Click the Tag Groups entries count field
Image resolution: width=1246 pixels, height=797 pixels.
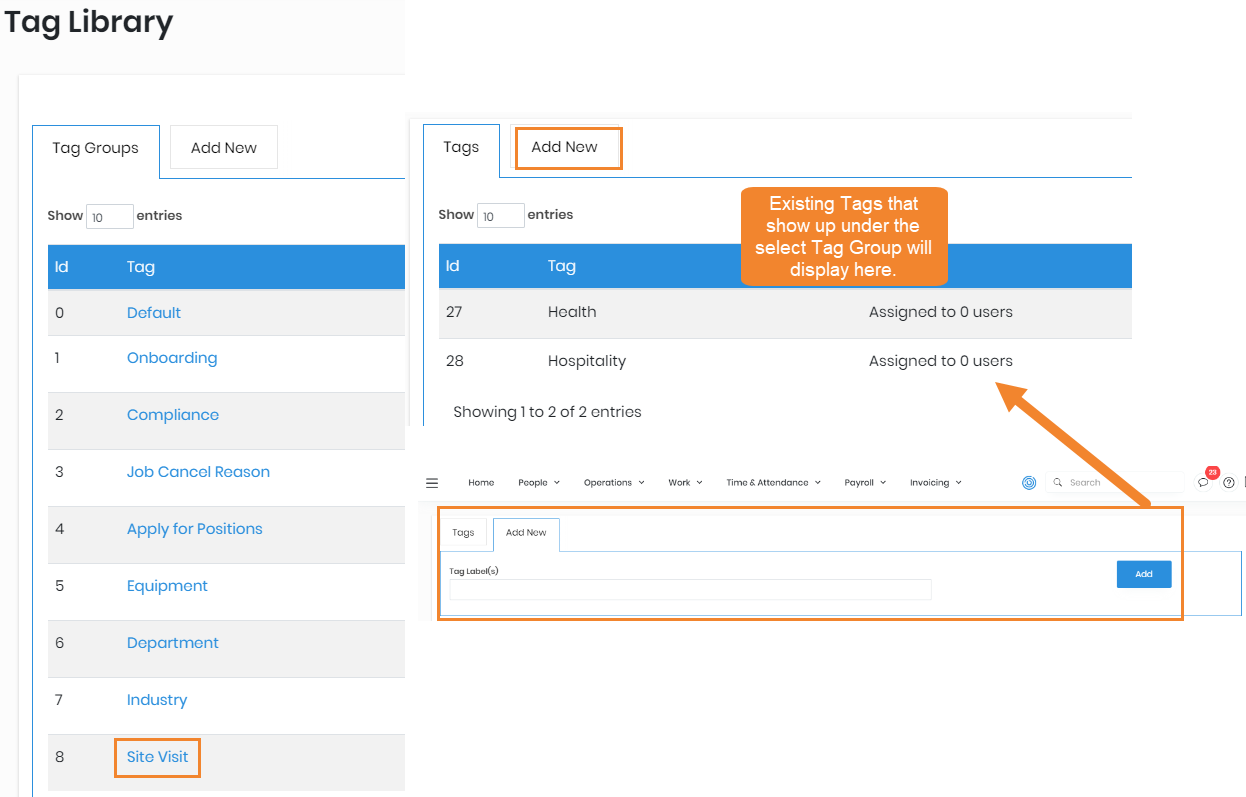coord(109,216)
